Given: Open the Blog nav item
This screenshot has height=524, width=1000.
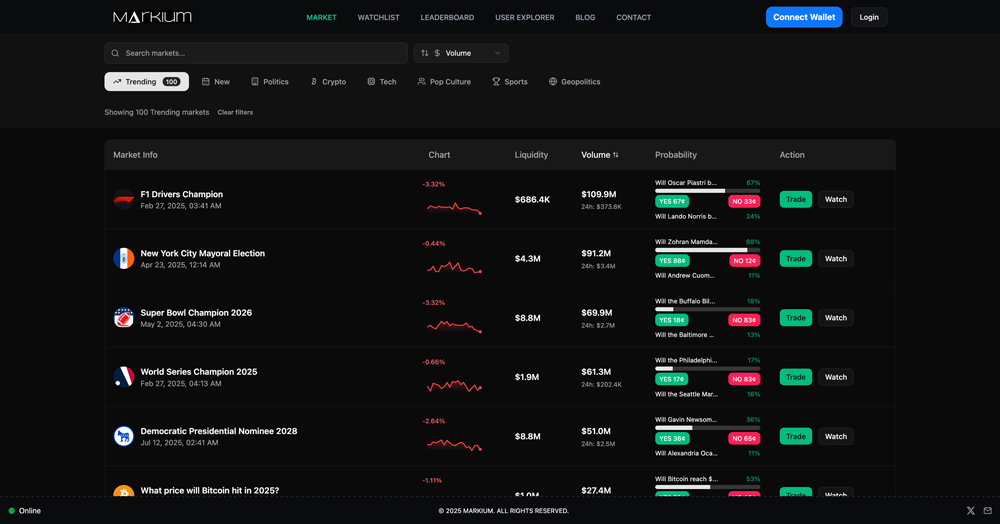Looking at the screenshot, I should (x=585, y=17).
